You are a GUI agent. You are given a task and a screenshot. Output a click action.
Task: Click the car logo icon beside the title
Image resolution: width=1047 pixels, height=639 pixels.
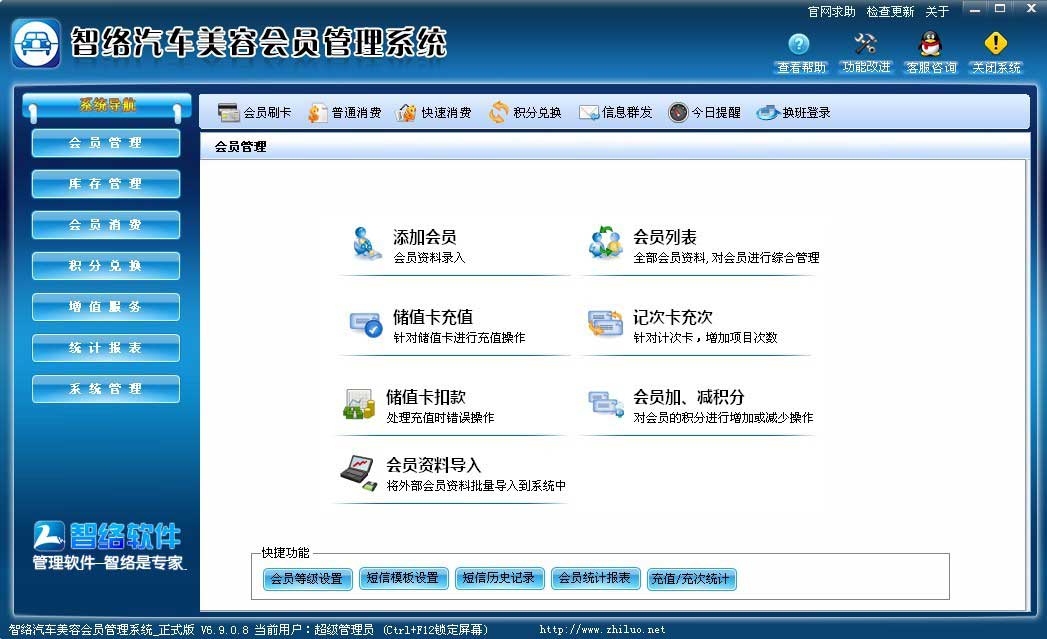point(36,44)
